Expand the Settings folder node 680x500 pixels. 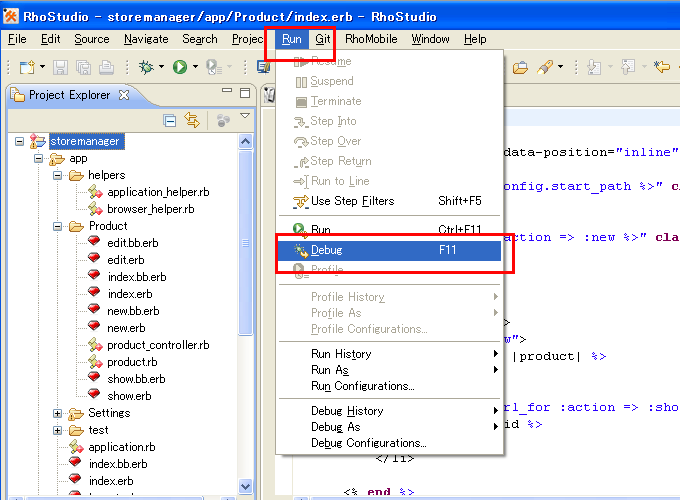tap(57, 413)
